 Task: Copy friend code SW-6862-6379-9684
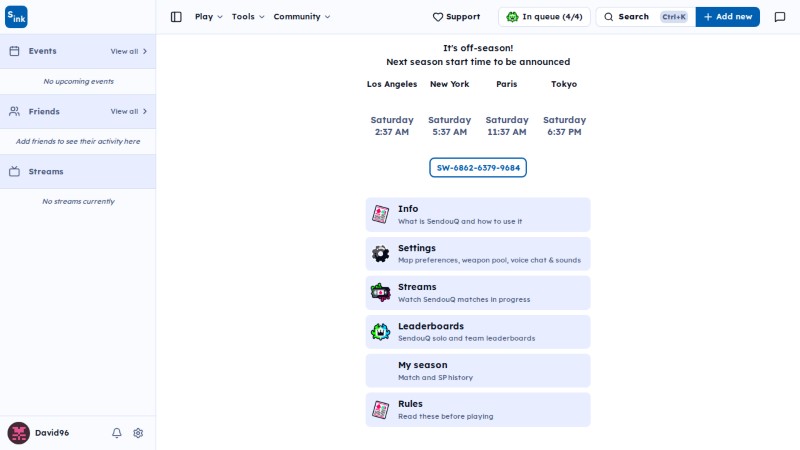point(478,168)
